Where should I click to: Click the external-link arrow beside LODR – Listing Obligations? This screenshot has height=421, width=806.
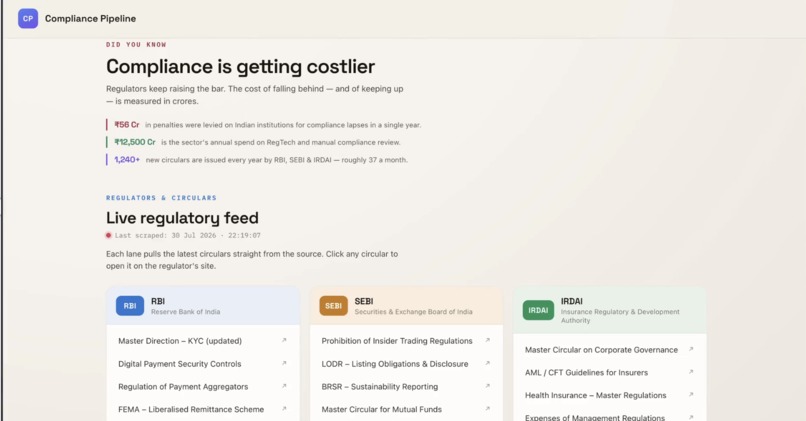pos(487,363)
